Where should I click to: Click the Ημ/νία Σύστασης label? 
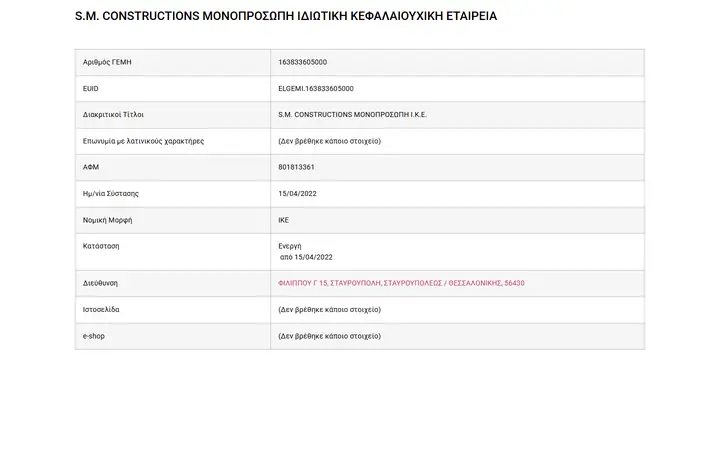coord(111,194)
